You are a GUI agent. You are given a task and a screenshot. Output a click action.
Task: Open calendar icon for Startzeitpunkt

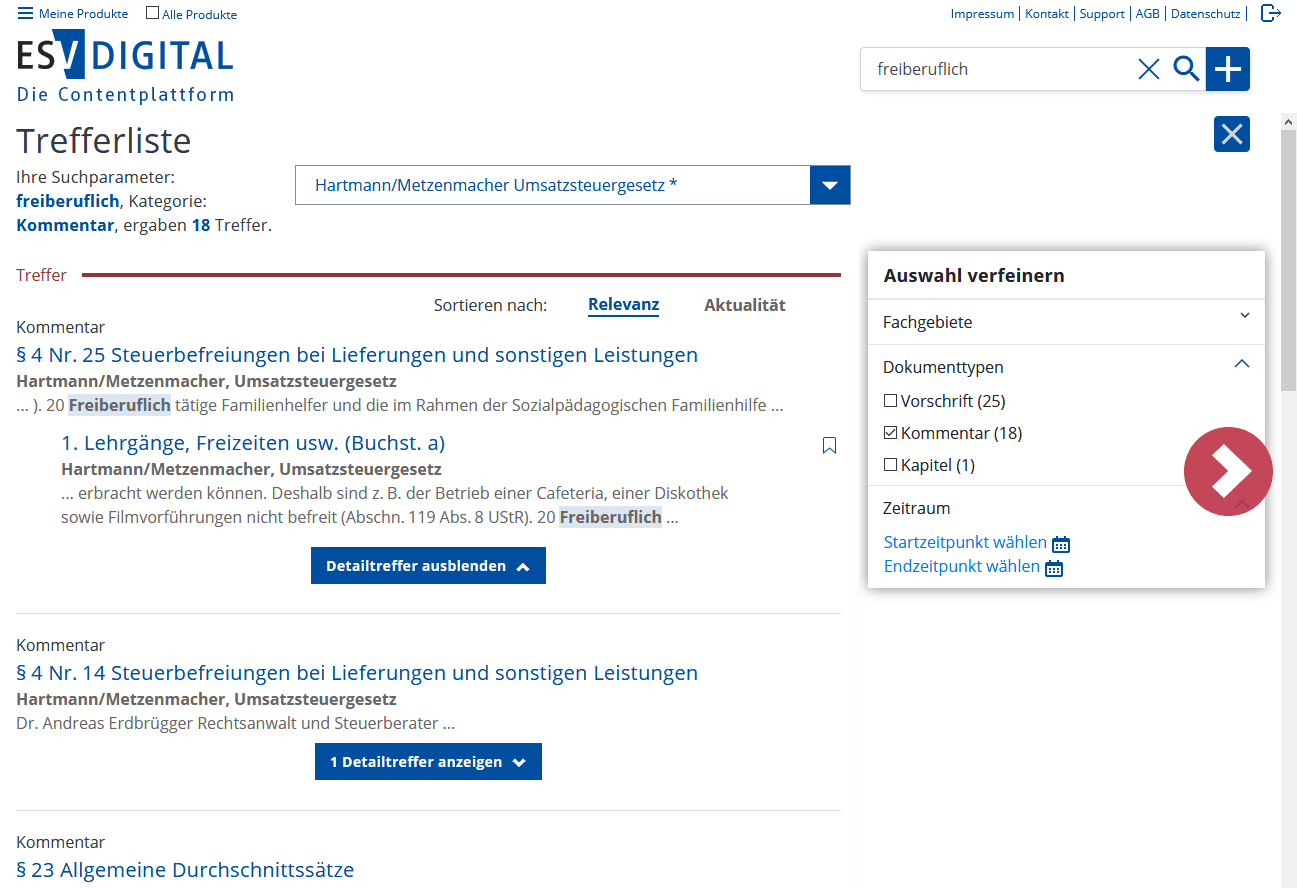pos(1061,544)
